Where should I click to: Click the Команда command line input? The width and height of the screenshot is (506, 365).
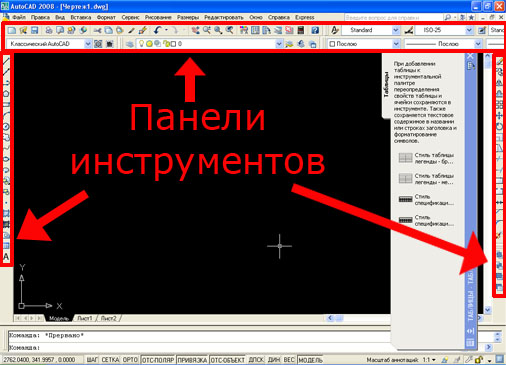click(198, 347)
